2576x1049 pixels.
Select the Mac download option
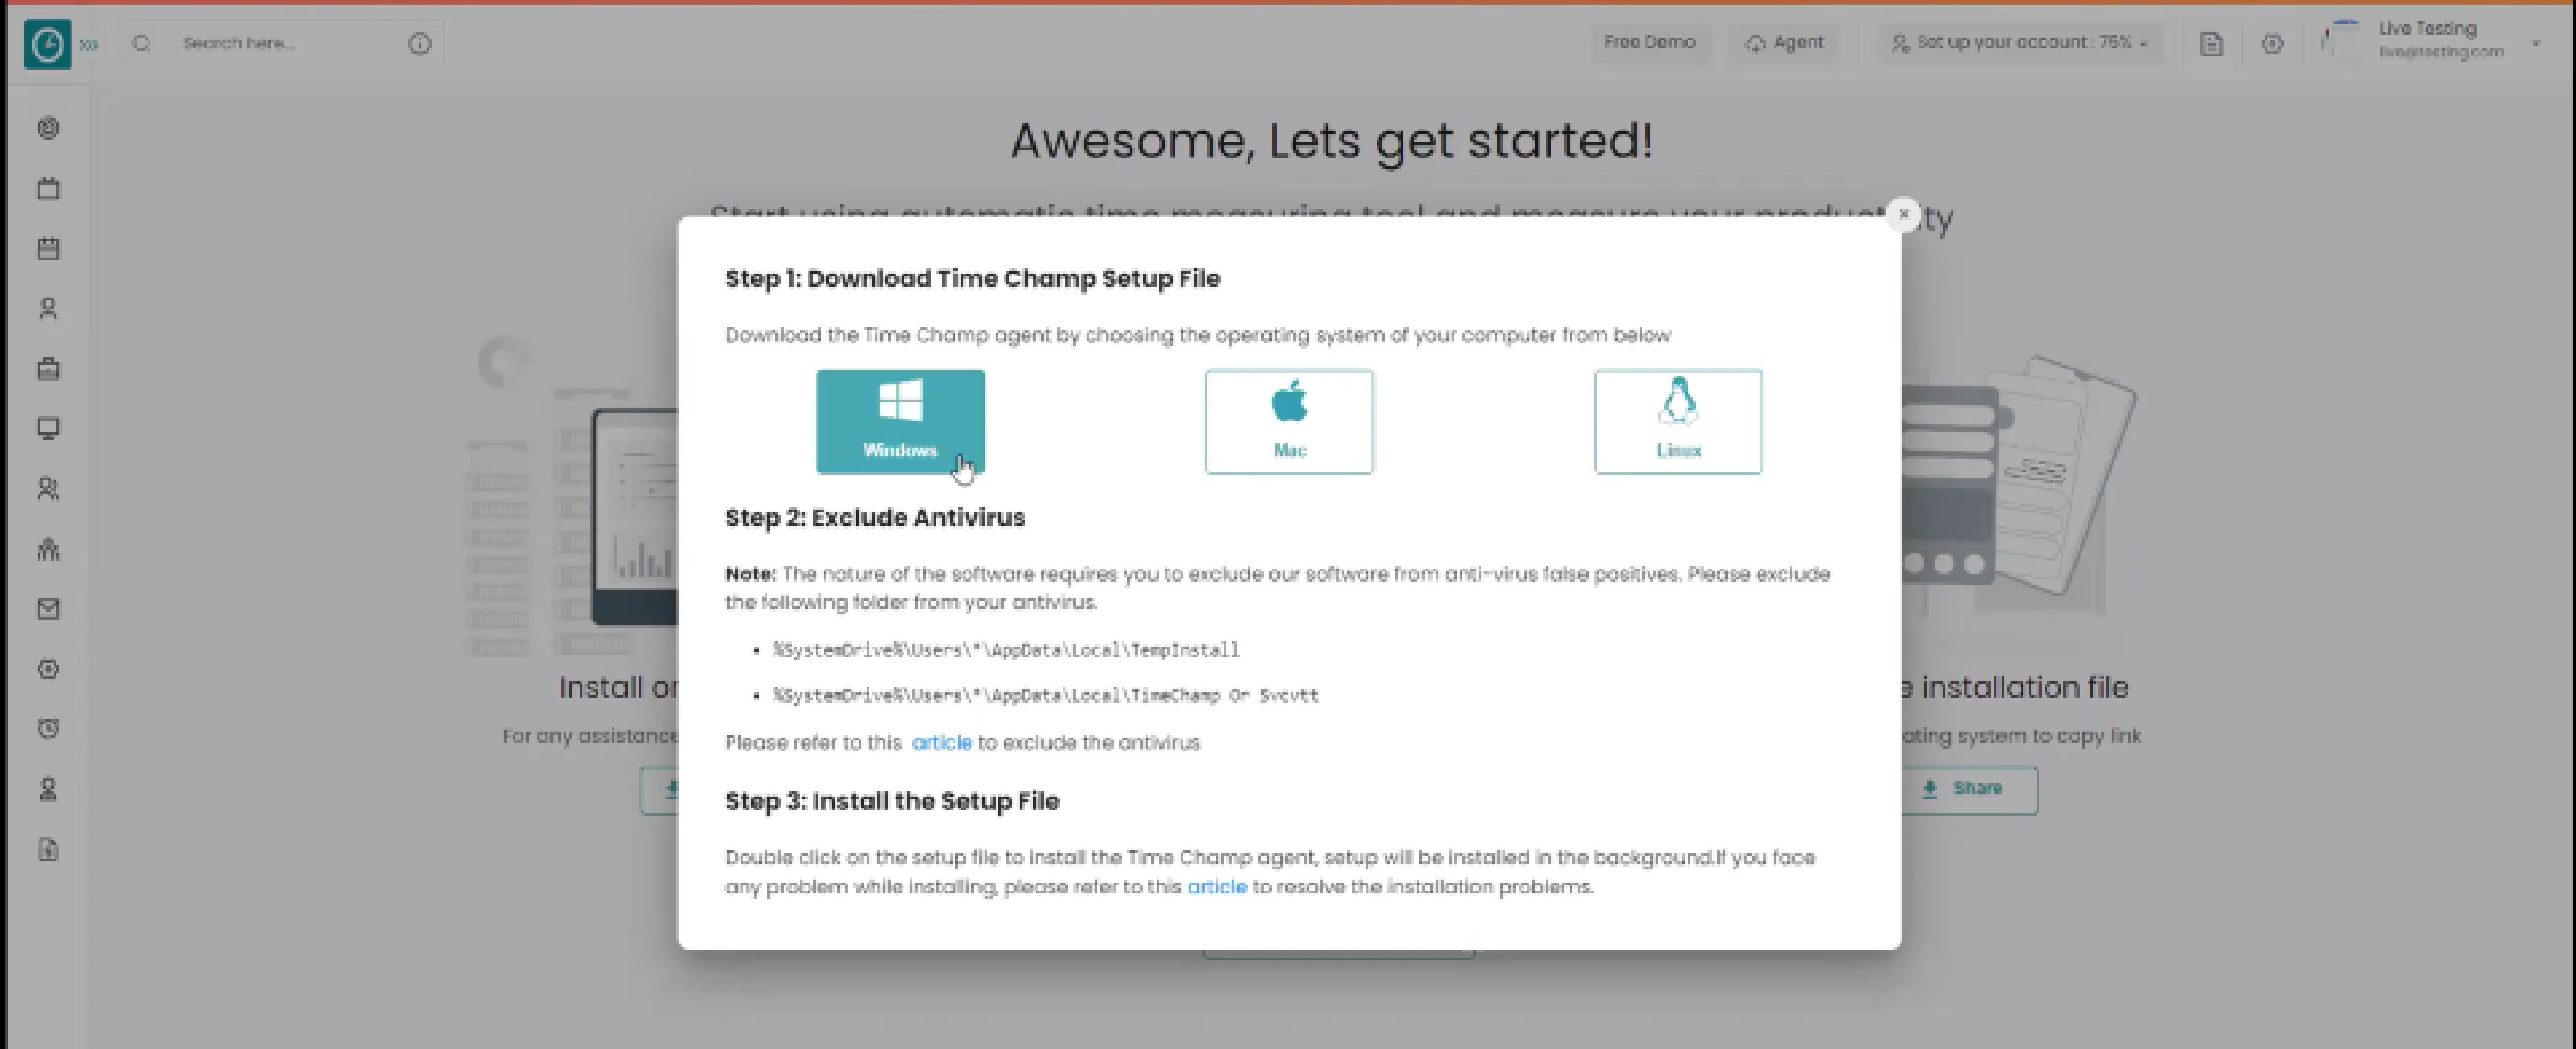tap(1289, 421)
